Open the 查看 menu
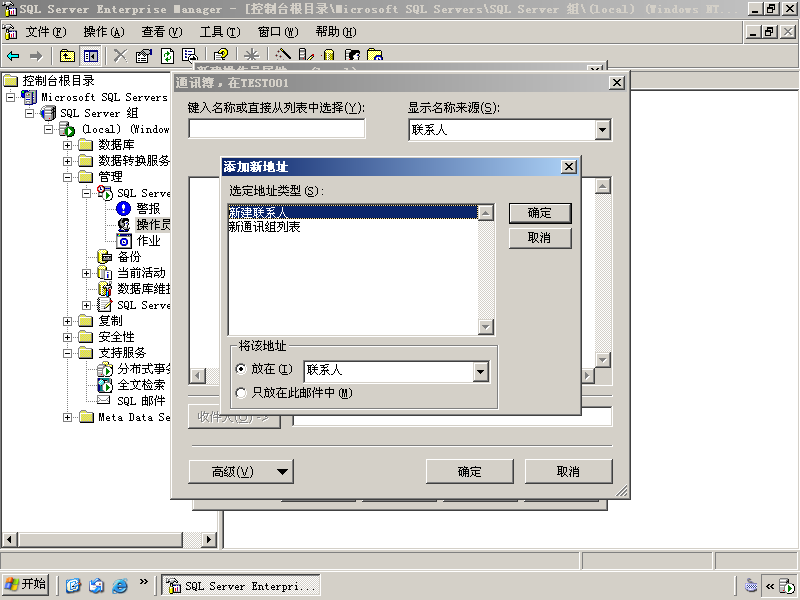Image resolution: width=800 pixels, height=600 pixels. [x=162, y=32]
